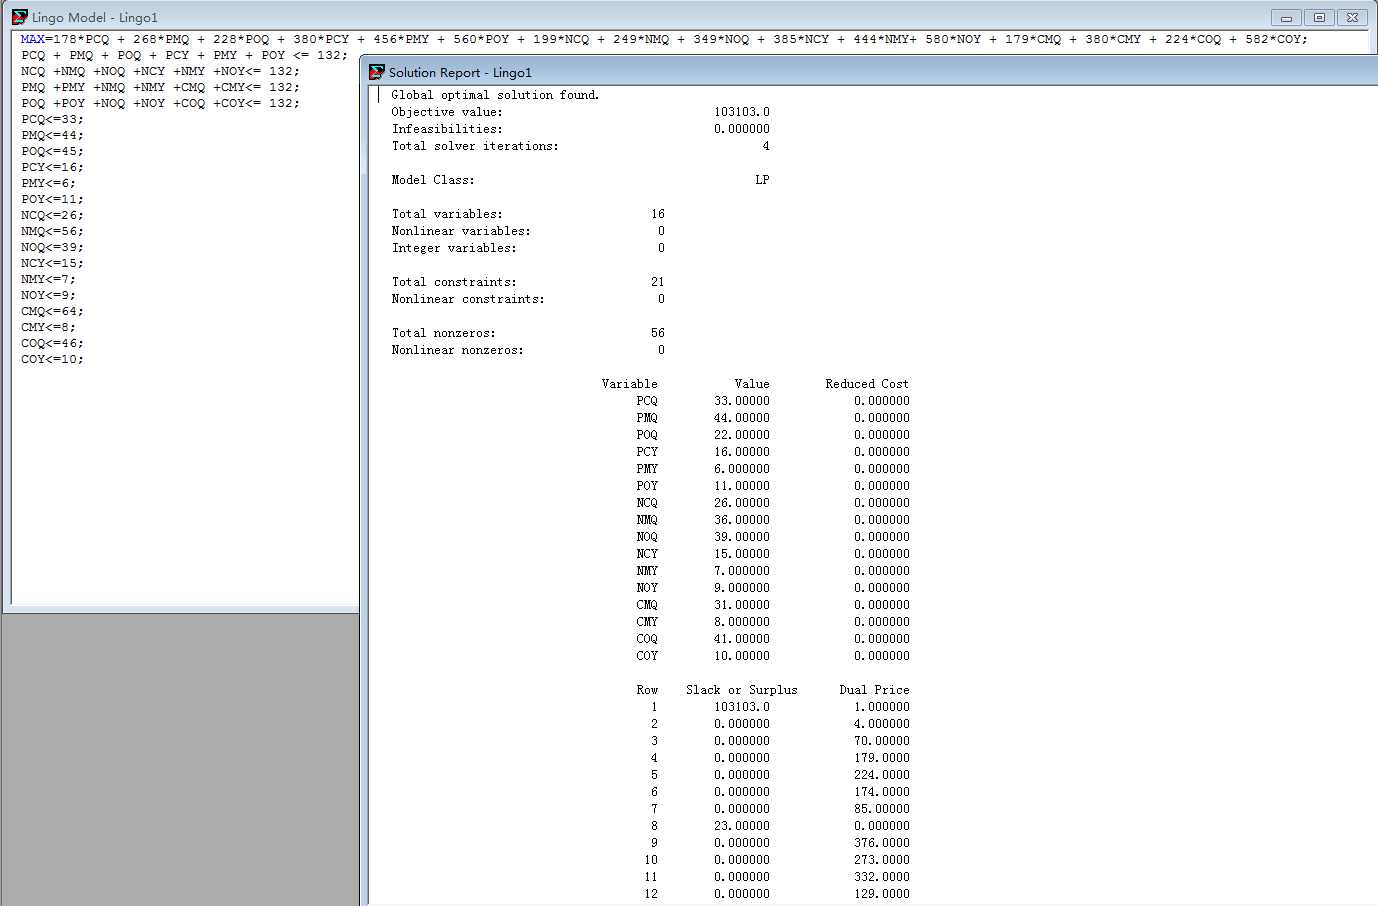Click the NCQ<=26; constraint
This screenshot has width=1378, height=906.
pos(52,215)
